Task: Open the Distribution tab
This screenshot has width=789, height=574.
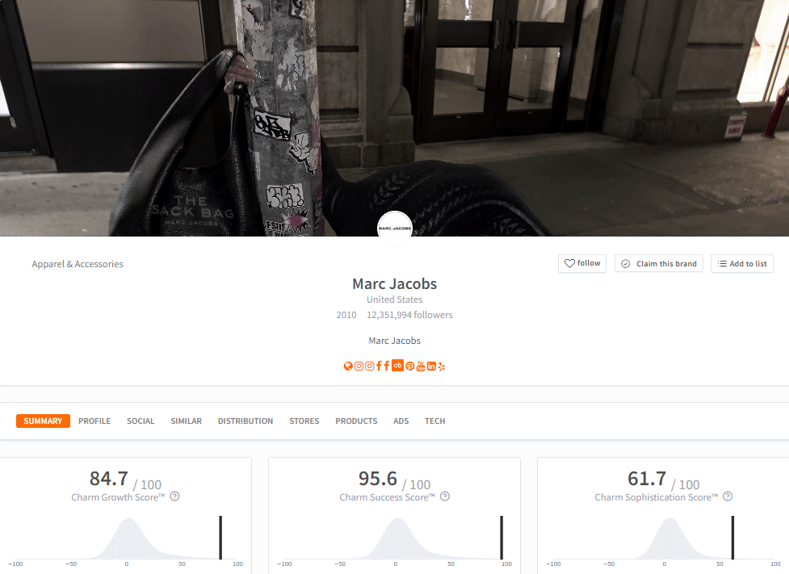Action: pyautogui.click(x=246, y=421)
